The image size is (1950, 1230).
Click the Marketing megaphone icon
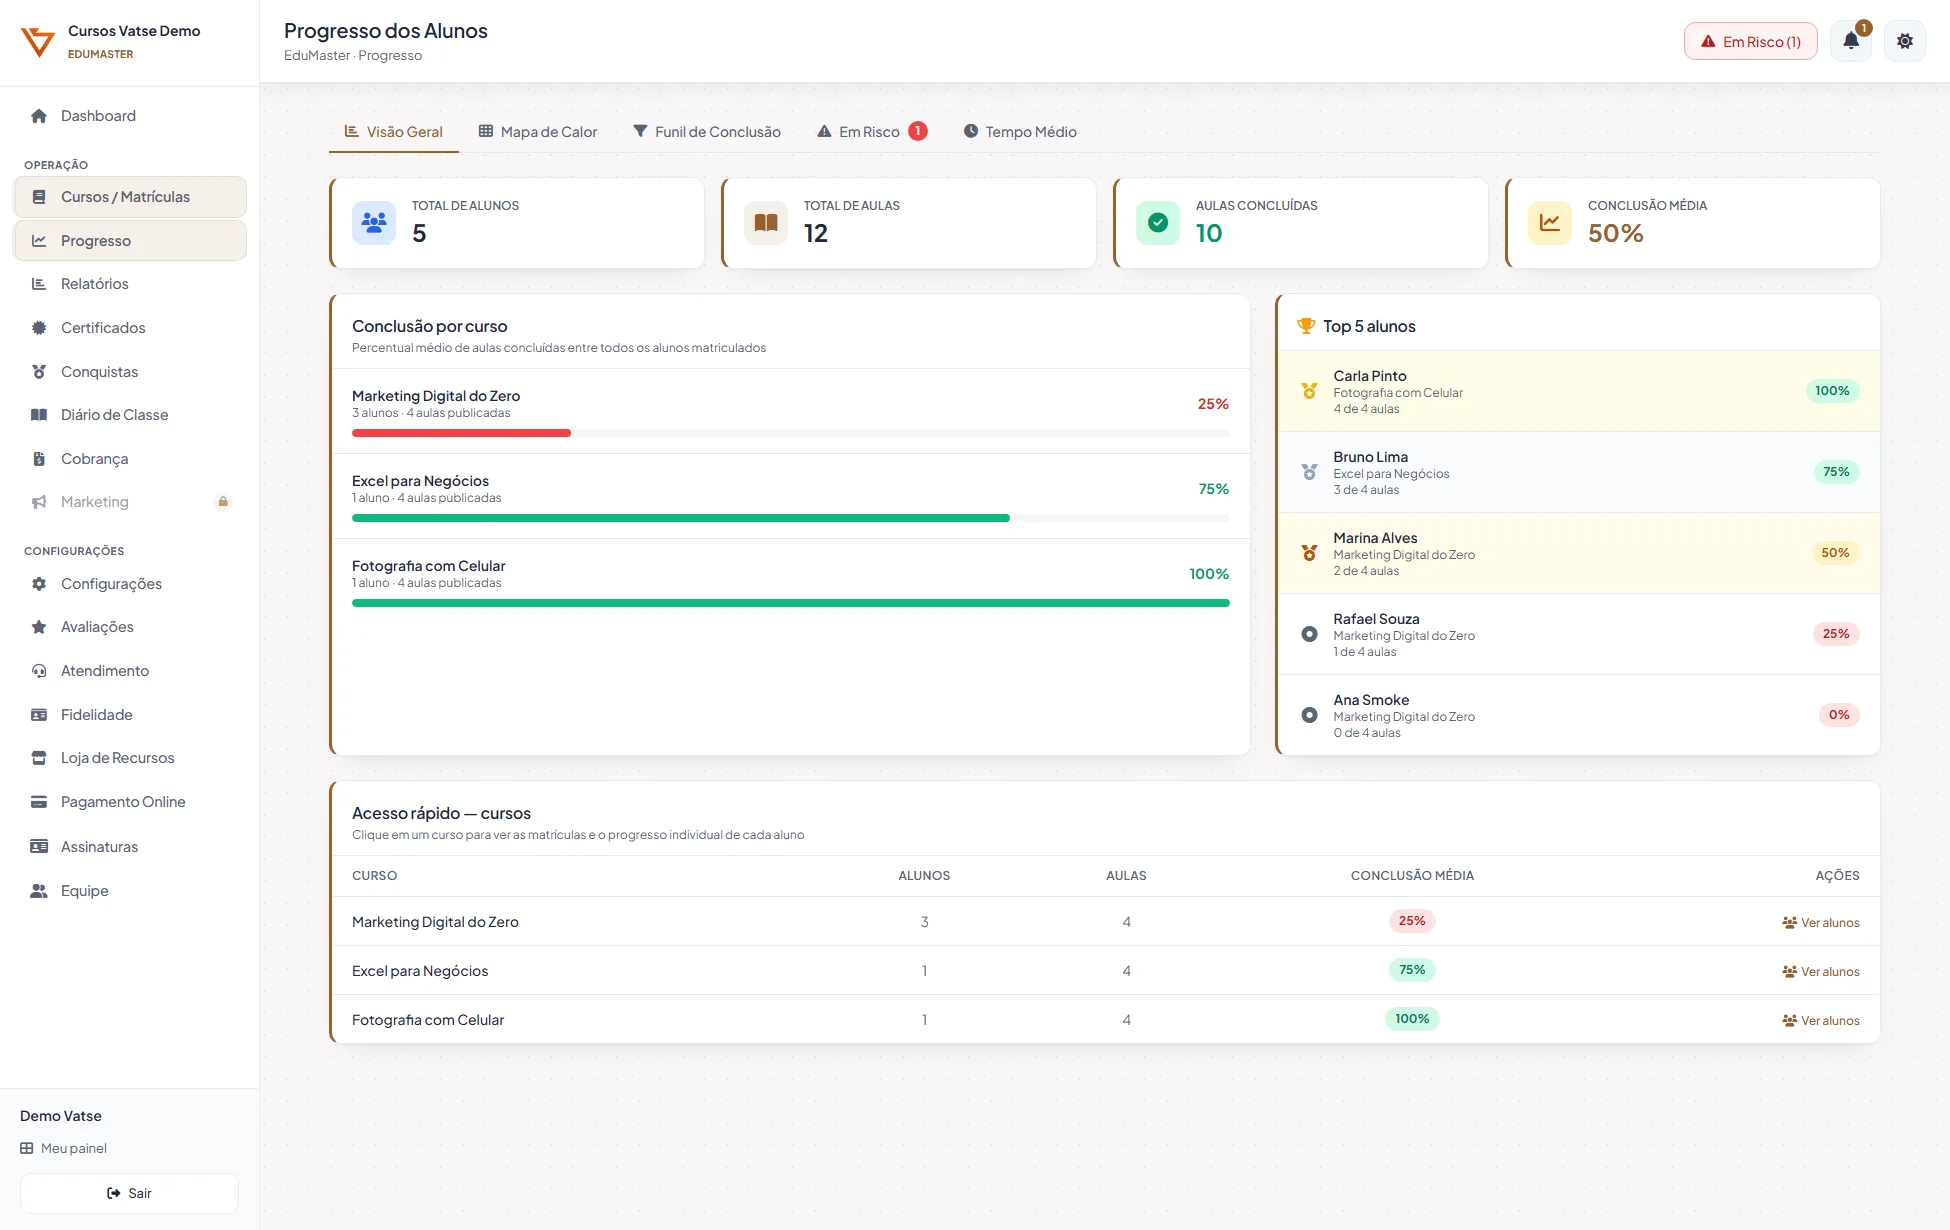click(39, 502)
